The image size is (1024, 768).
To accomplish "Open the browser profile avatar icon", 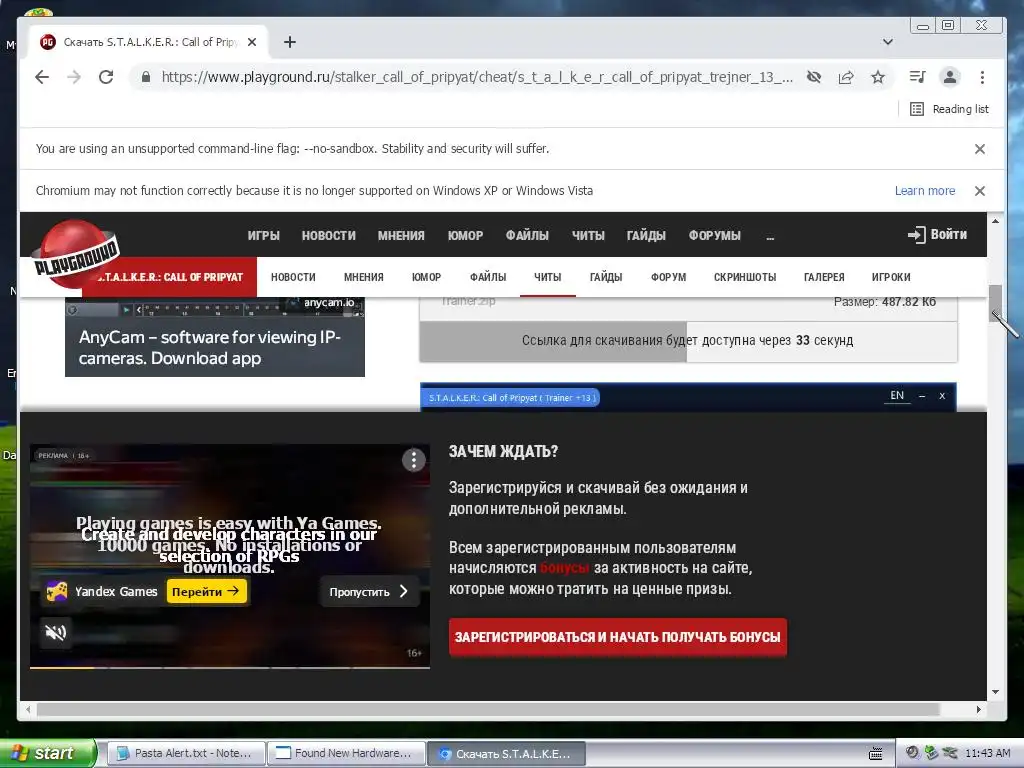I will tap(950, 77).
